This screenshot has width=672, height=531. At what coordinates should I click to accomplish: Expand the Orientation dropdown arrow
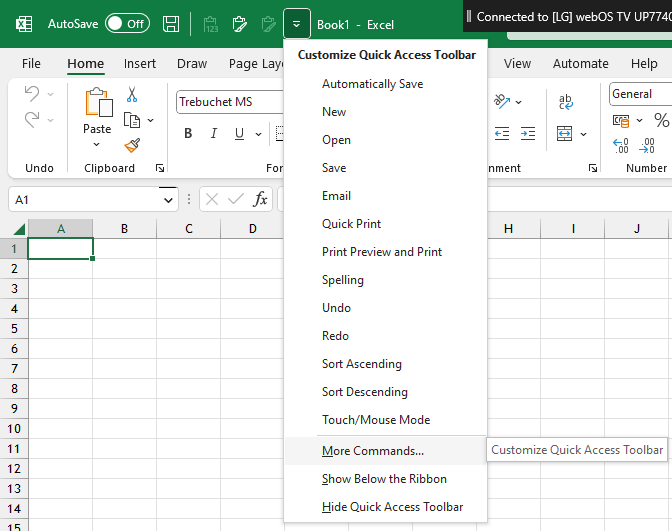[519, 102]
